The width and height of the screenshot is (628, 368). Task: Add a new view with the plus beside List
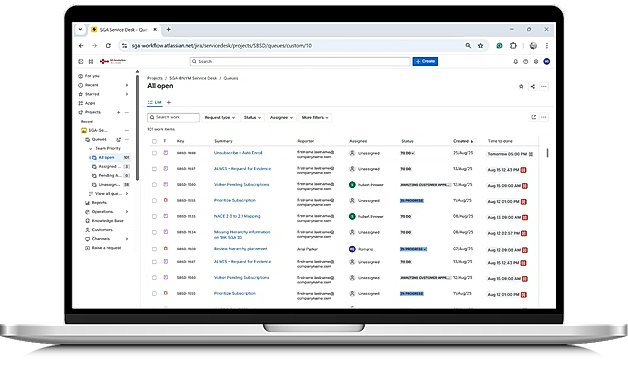tap(169, 103)
